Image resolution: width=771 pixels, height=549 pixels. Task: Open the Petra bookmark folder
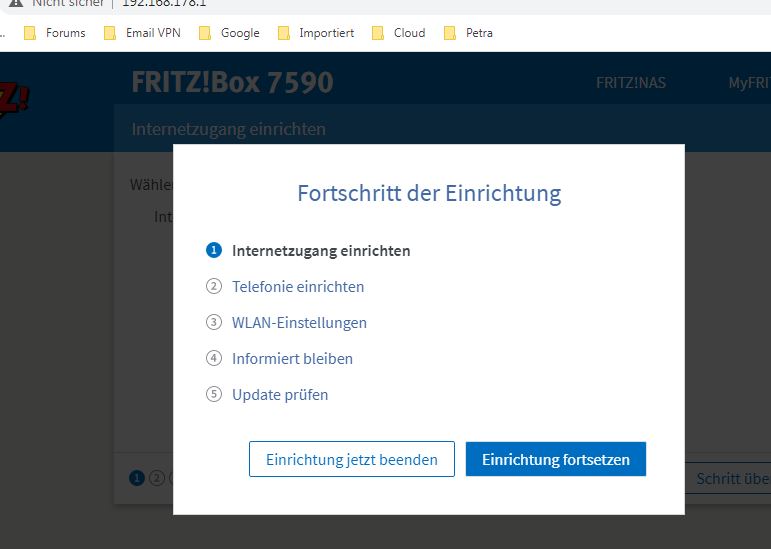tap(468, 33)
